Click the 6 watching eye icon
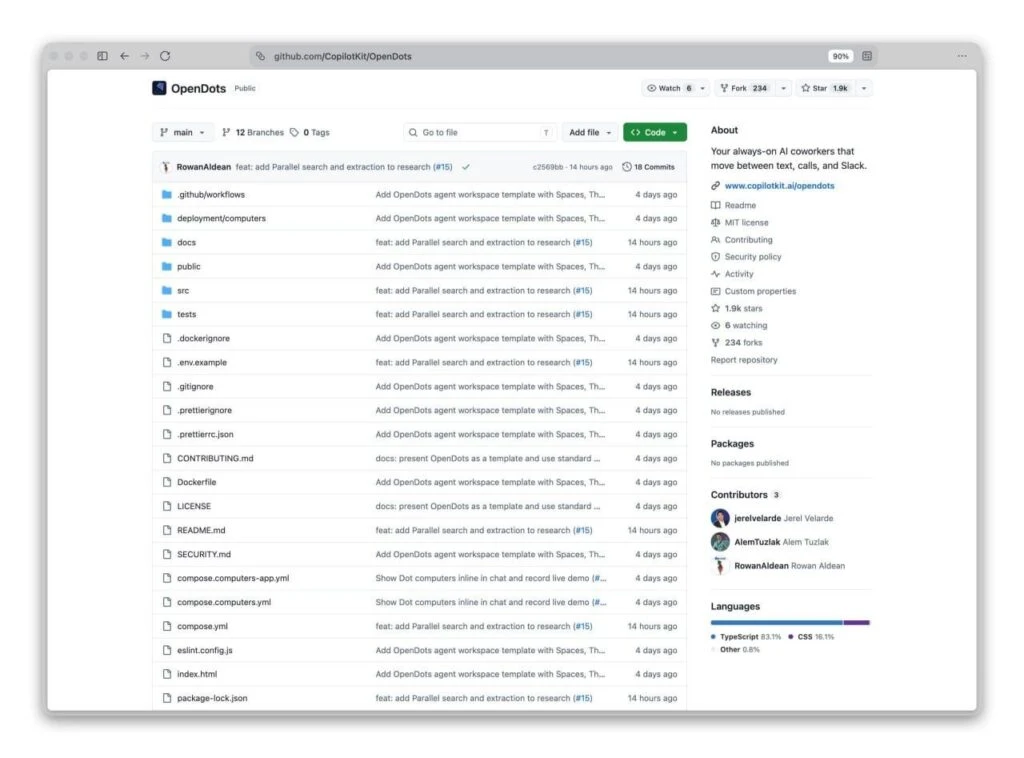The width and height of the screenshot is (1024, 758). (716, 326)
